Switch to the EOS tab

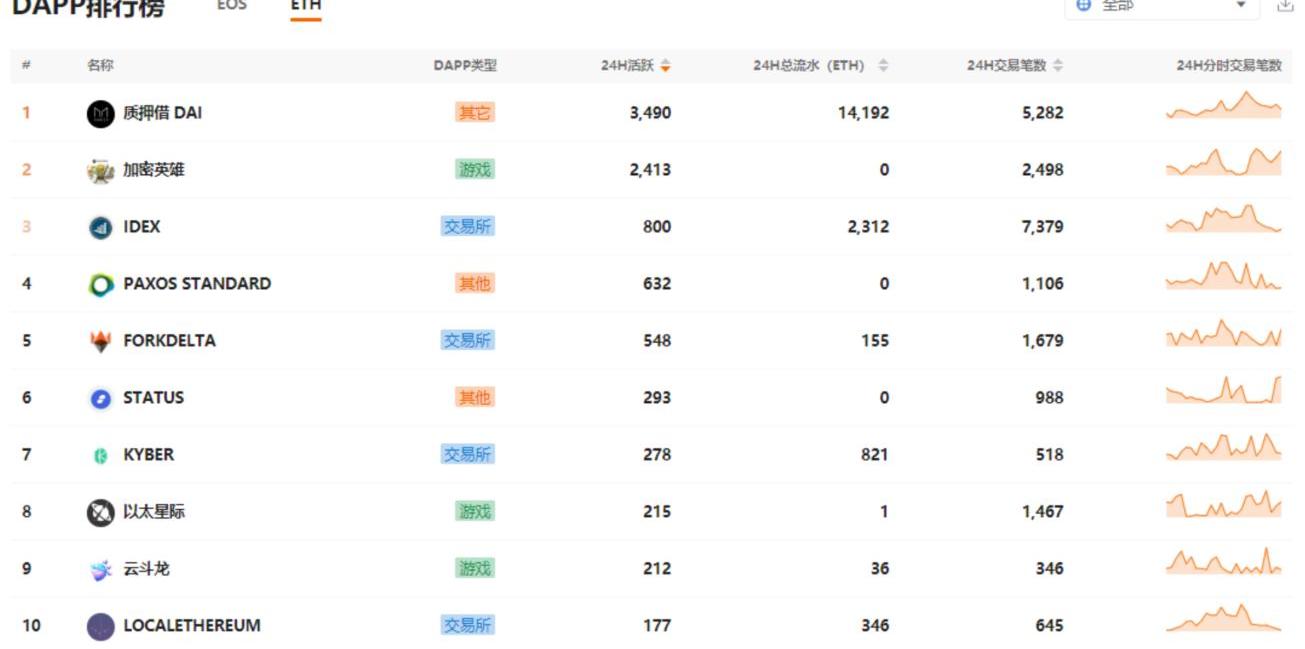[x=232, y=6]
